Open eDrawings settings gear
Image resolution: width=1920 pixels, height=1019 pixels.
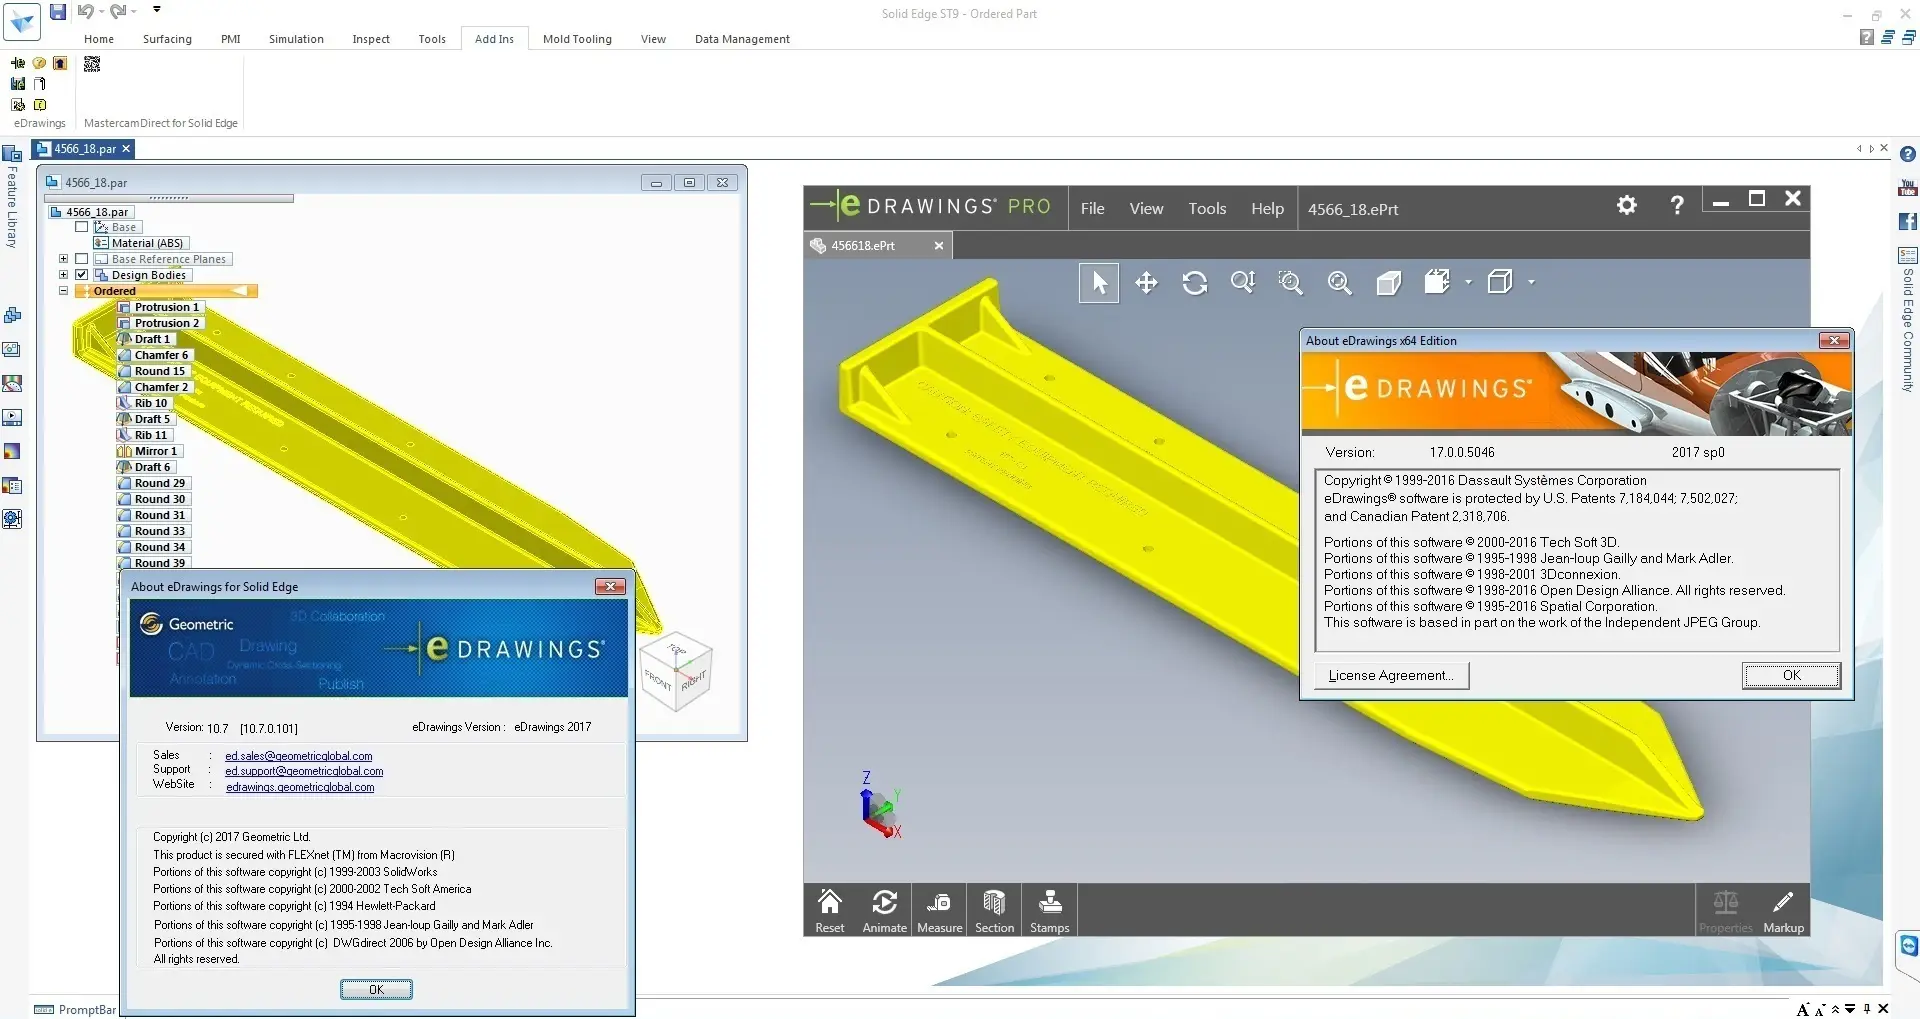(x=1627, y=205)
